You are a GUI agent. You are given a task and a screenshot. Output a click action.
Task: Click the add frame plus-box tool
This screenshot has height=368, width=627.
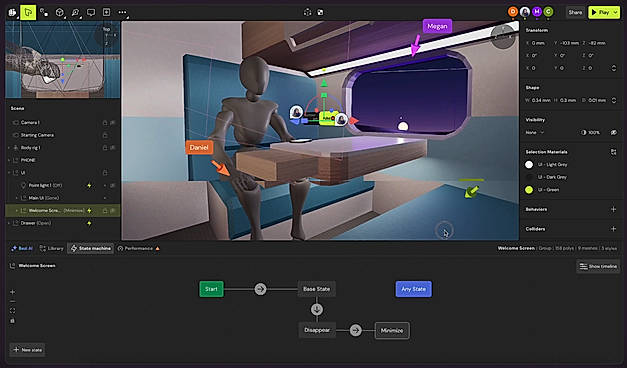106,12
